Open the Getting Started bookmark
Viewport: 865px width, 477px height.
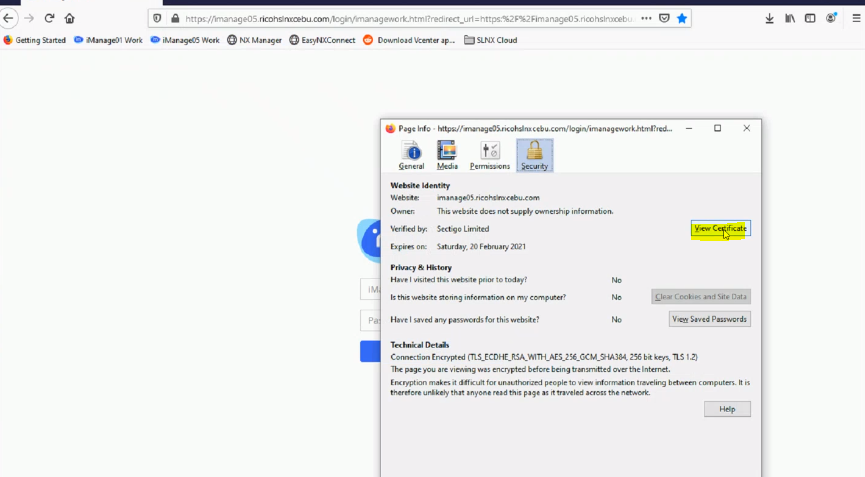[x=35, y=40]
